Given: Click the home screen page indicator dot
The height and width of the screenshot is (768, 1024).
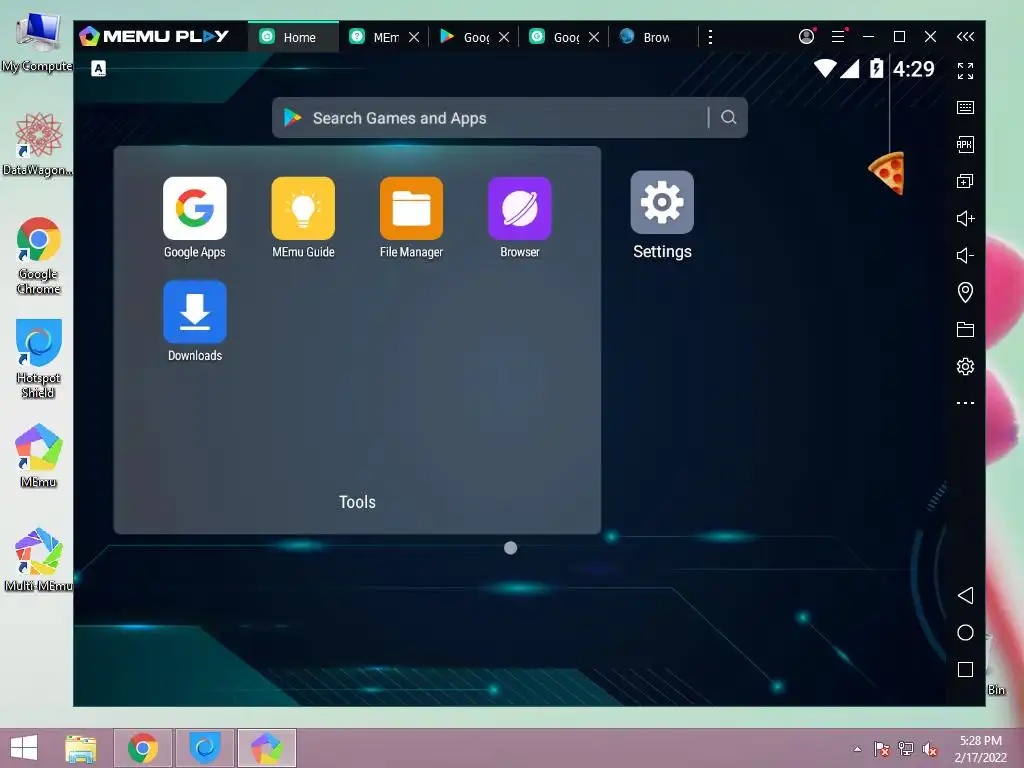Looking at the screenshot, I should pyautogui.click(x=511, y=548).
